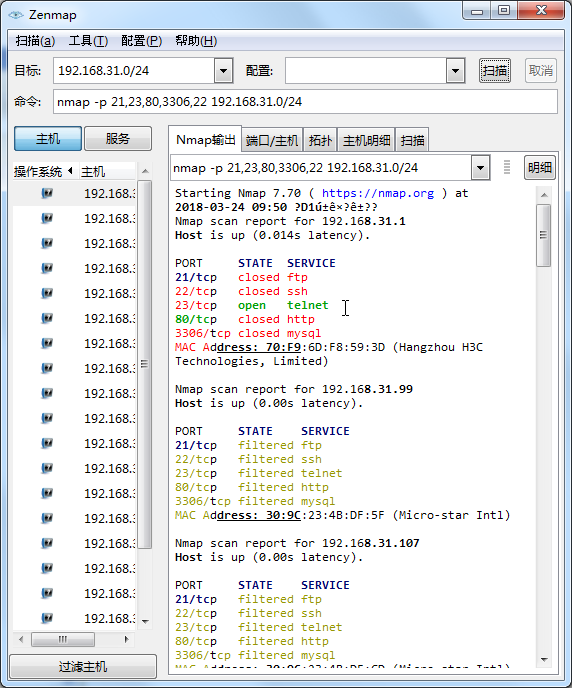Select the highlighted top host OS icon
This screenshot has height=688, width=572.
pyautogui.click(x=47, y=193)
